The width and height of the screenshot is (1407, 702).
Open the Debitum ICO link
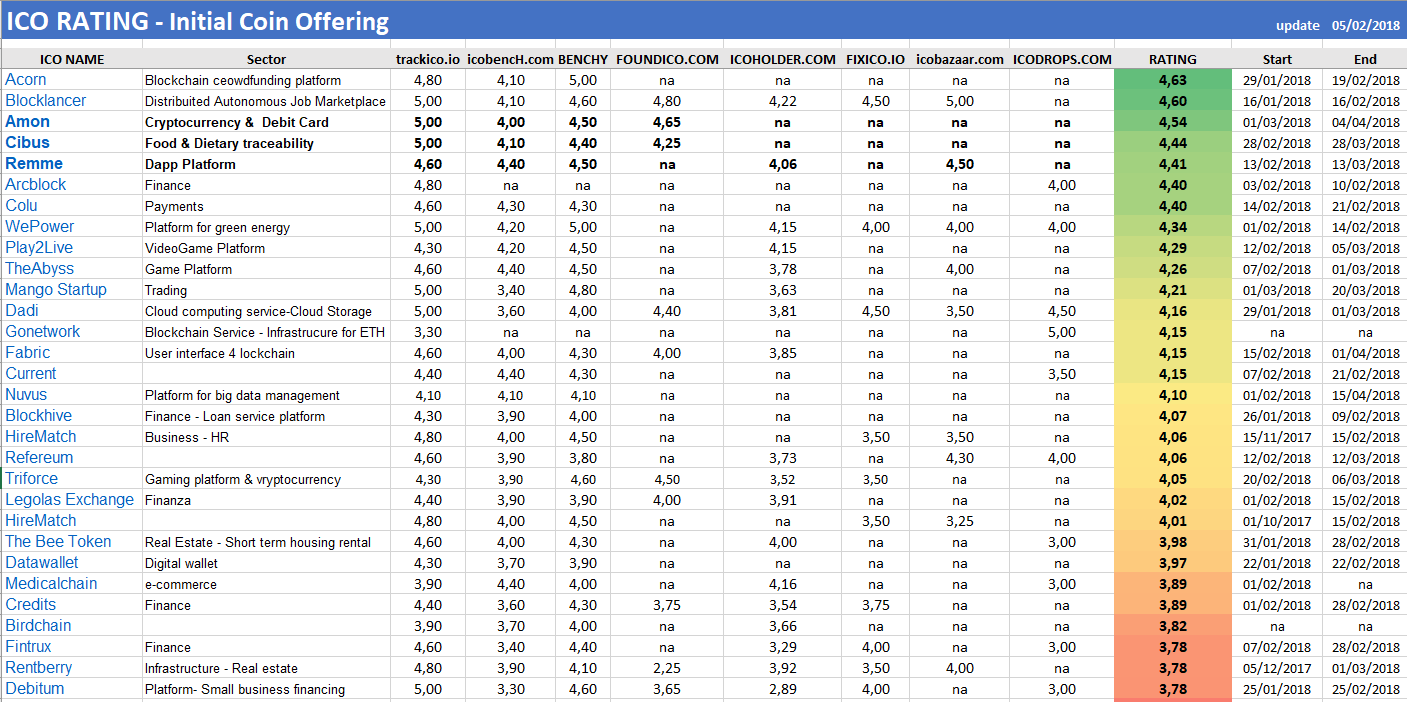pyautogui.click(x=35, y=689)
